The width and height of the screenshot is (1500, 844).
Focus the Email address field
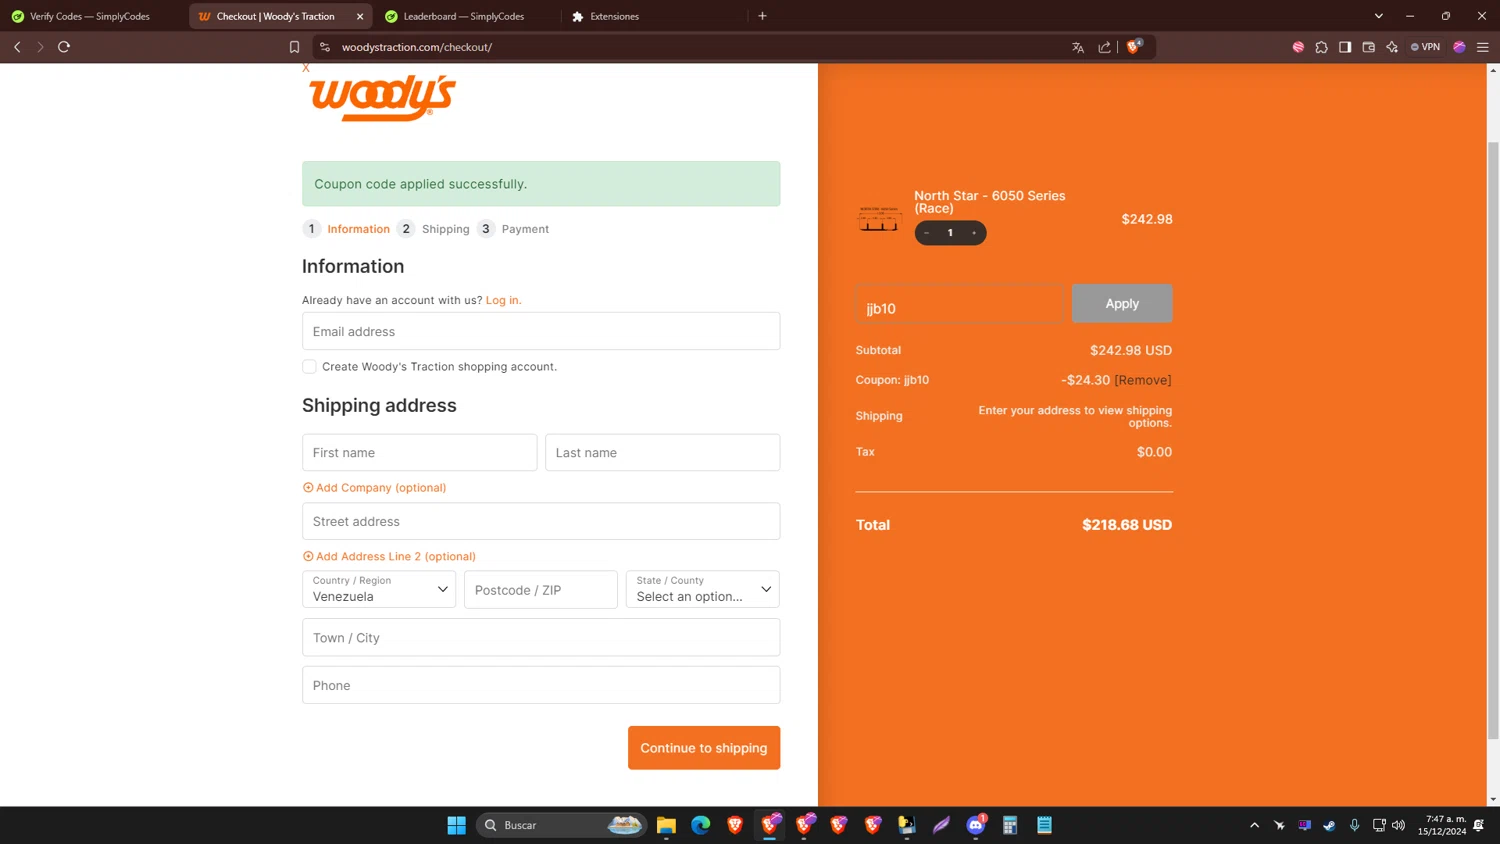(x=541, y=331)
